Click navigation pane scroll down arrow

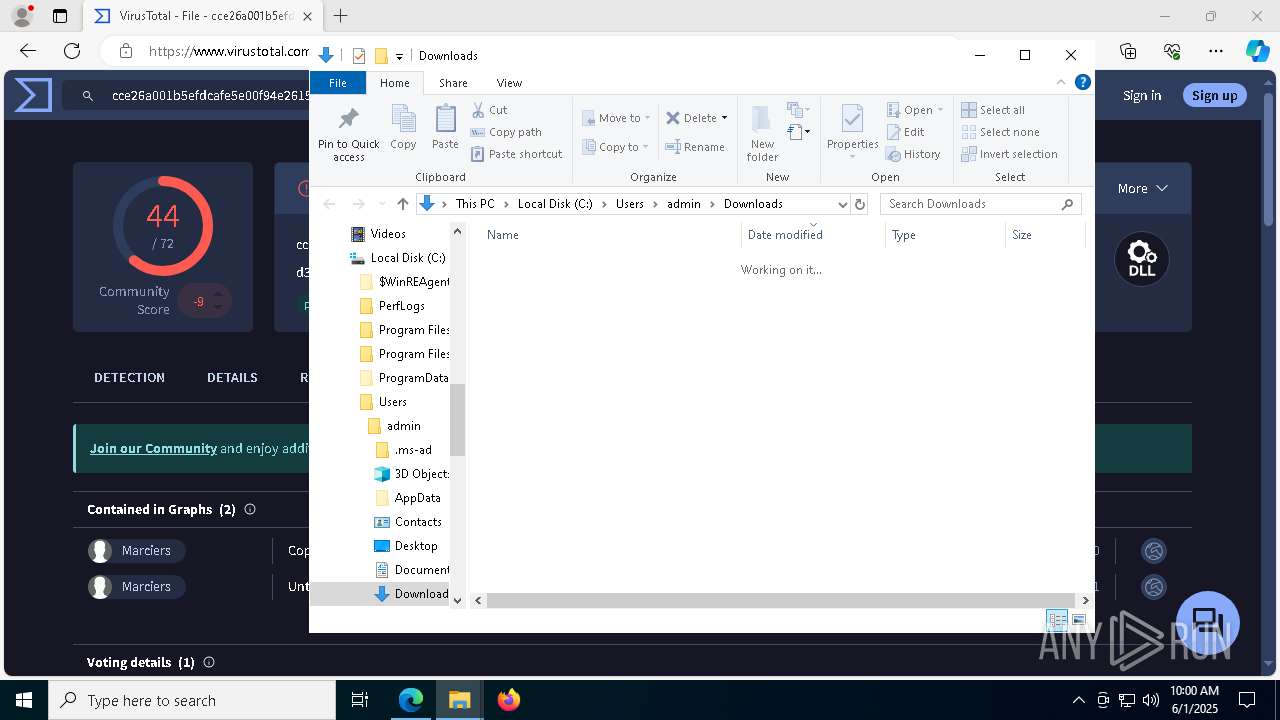tap(458, 600)
